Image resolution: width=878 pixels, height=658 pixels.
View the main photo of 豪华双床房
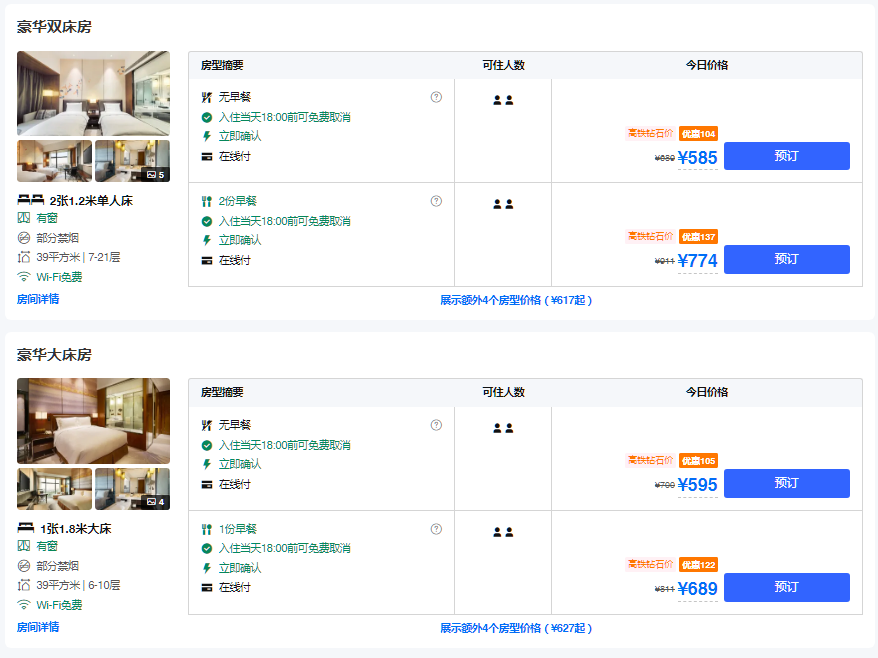[x=93, y=94]
